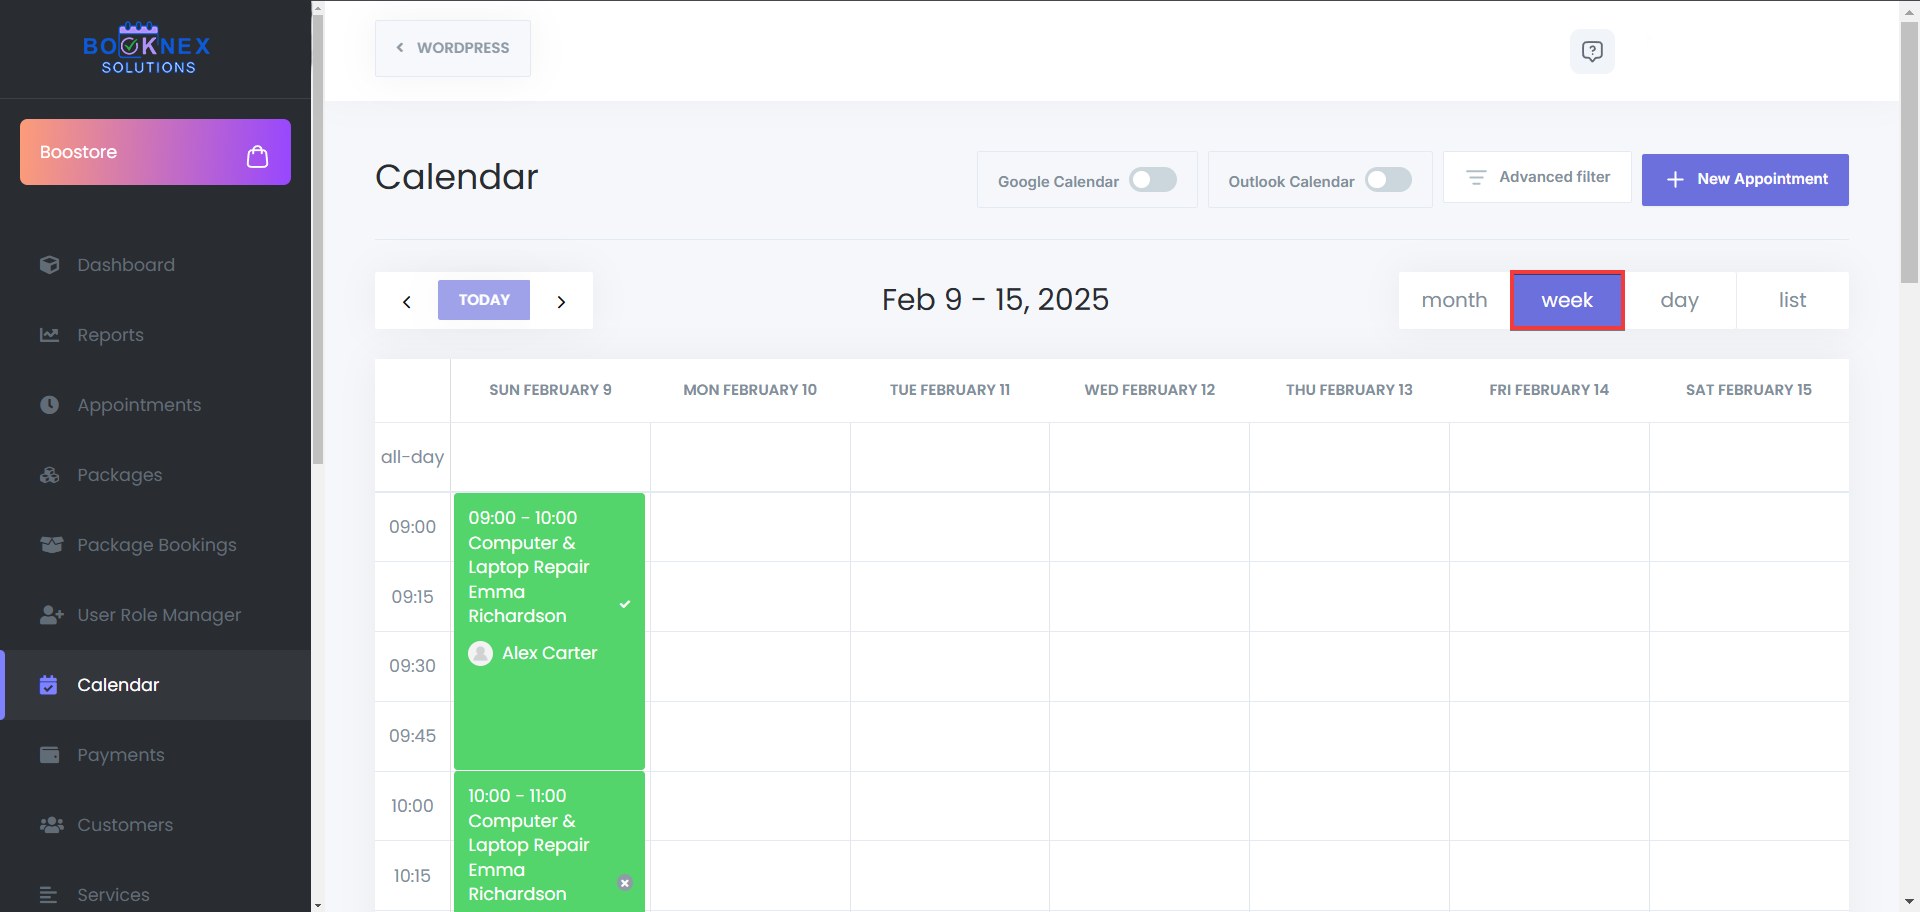Click the help chat question icon
1920x912 pixels.
point(1592,51)
